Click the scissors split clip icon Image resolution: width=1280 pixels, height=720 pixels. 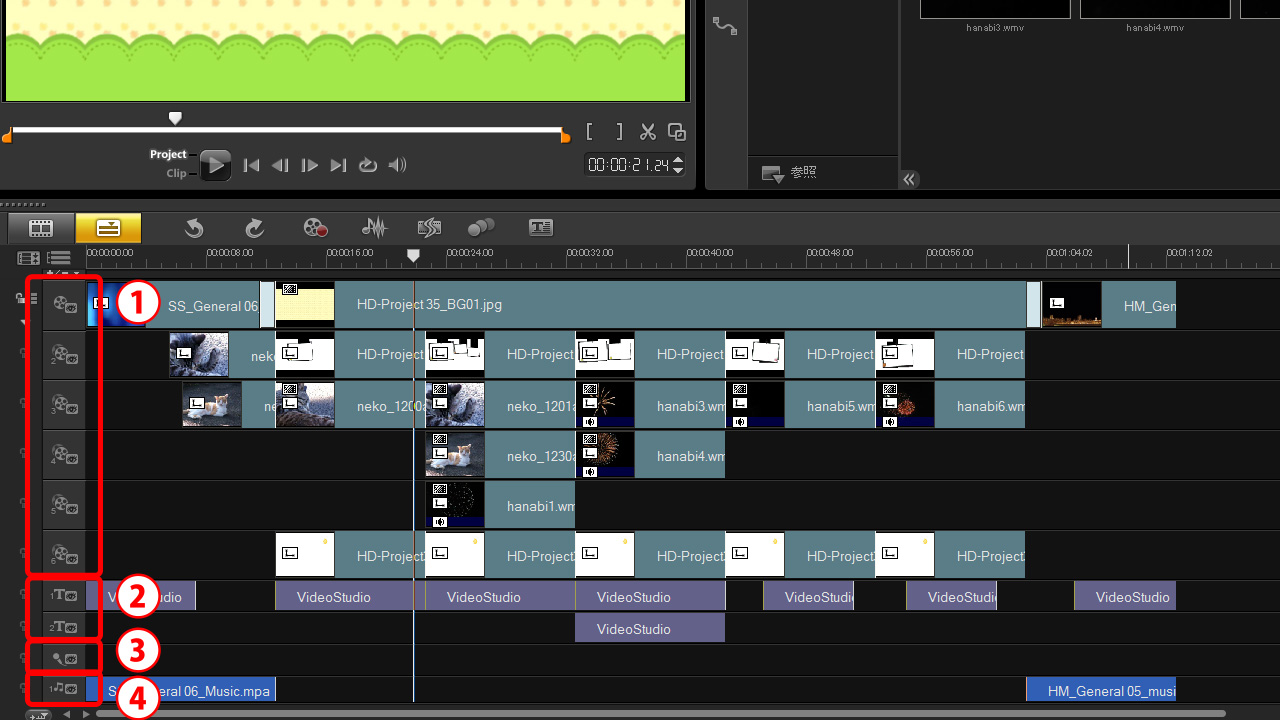(647, 132)
